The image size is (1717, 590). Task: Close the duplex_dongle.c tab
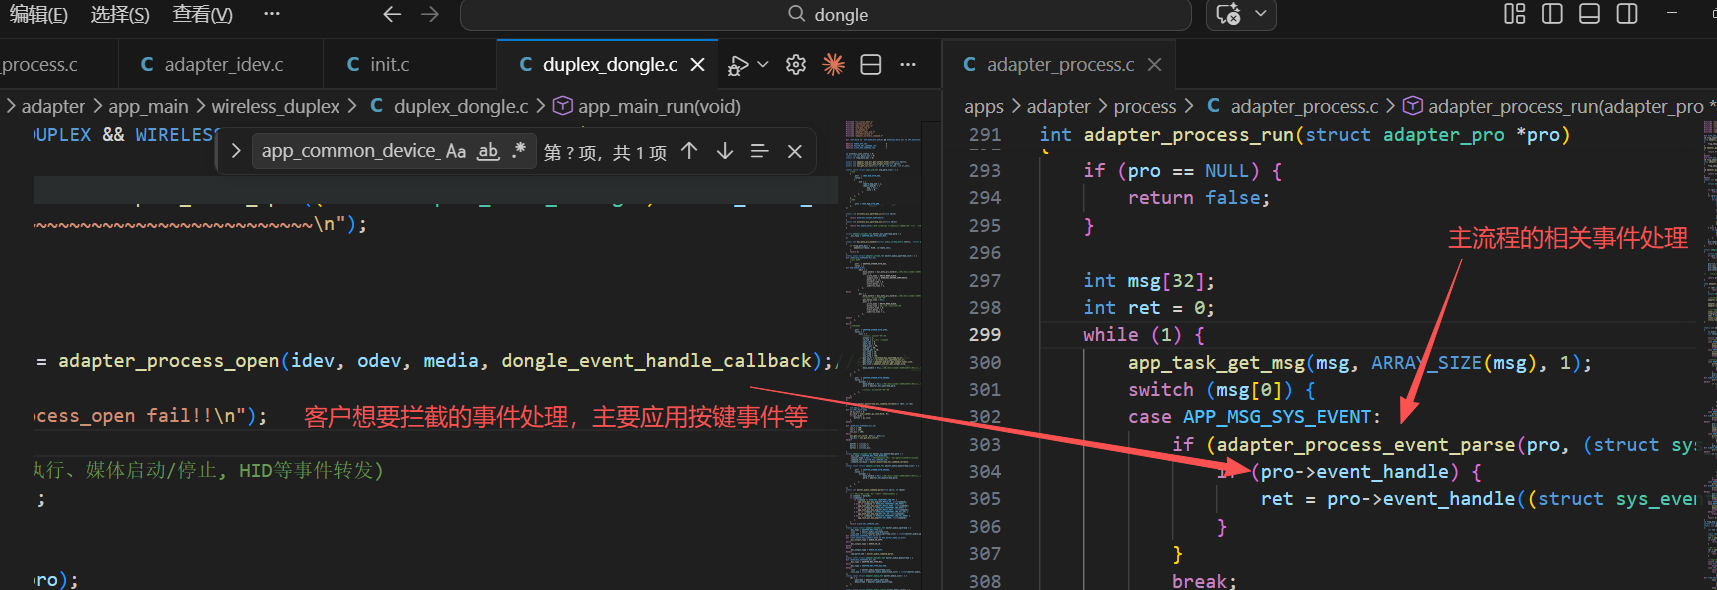click(x=698, y=65)
